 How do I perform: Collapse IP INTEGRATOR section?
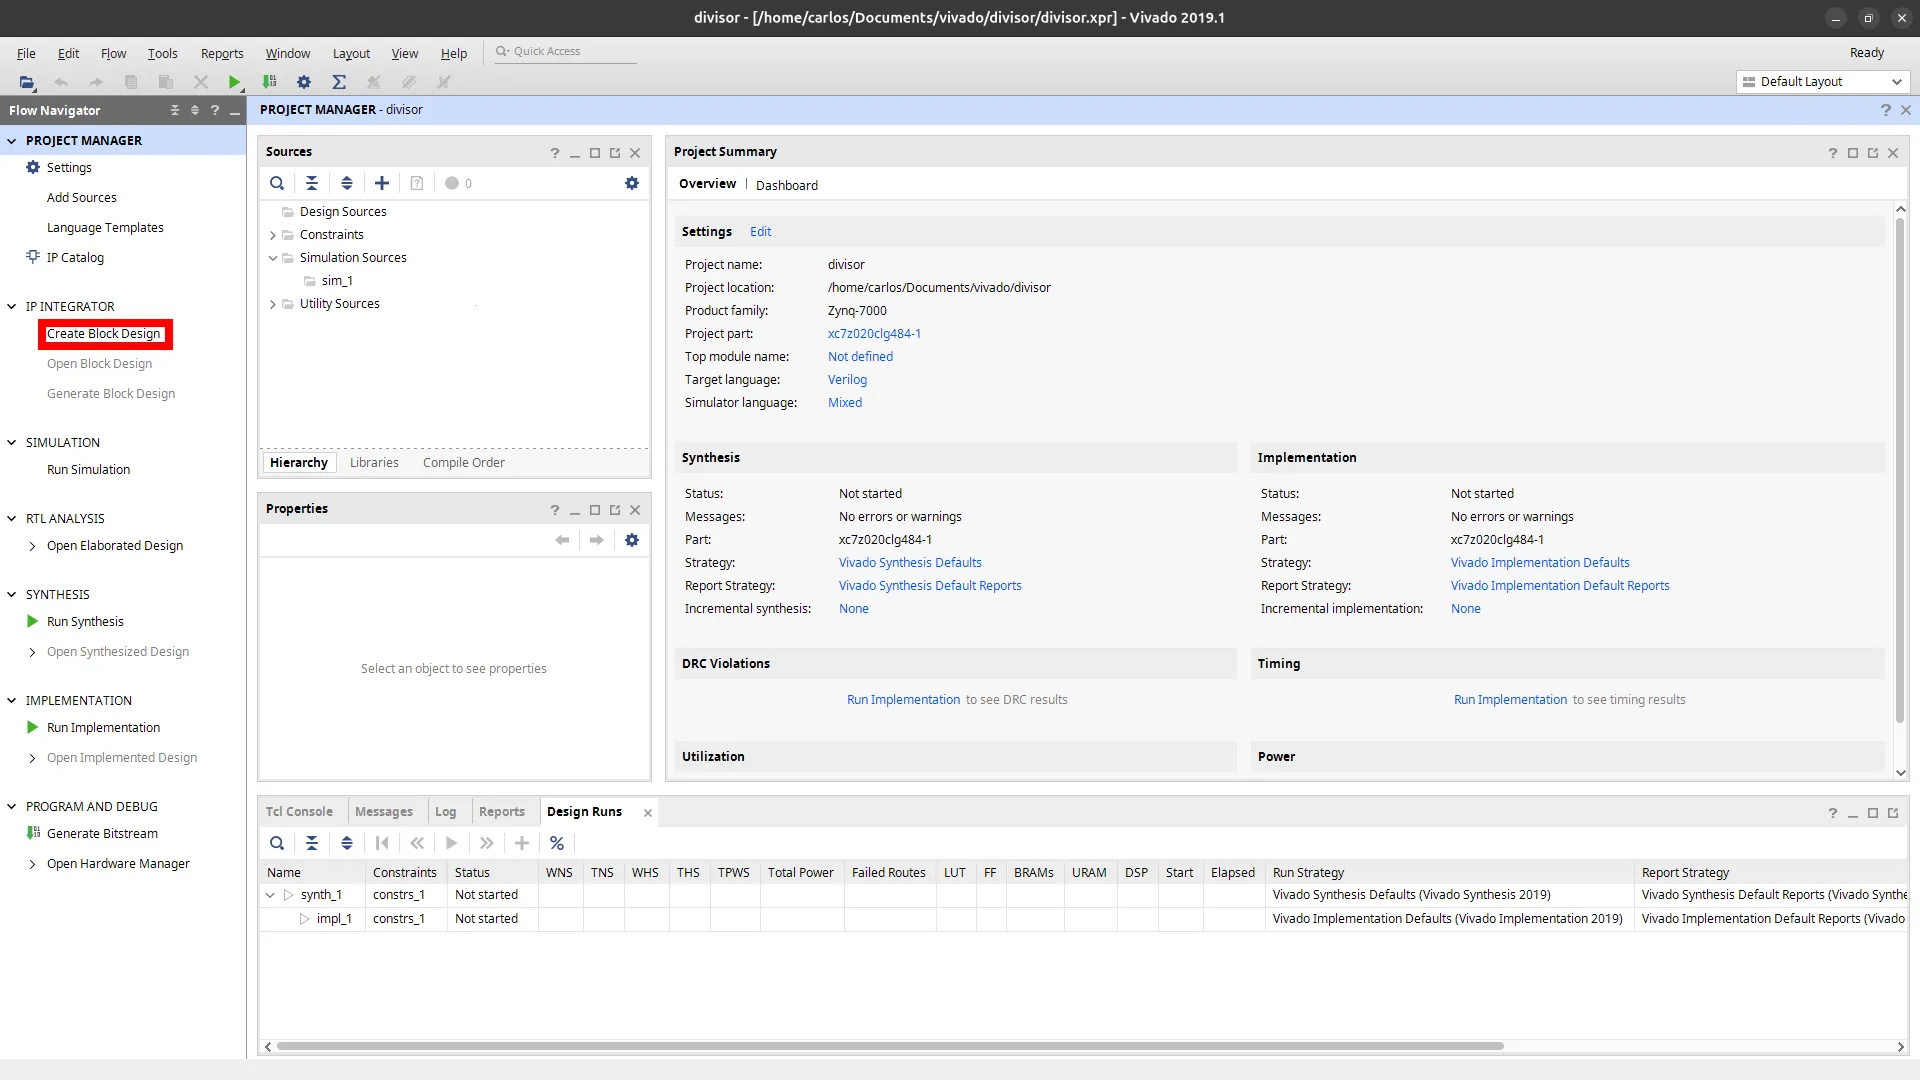[12, 307]
